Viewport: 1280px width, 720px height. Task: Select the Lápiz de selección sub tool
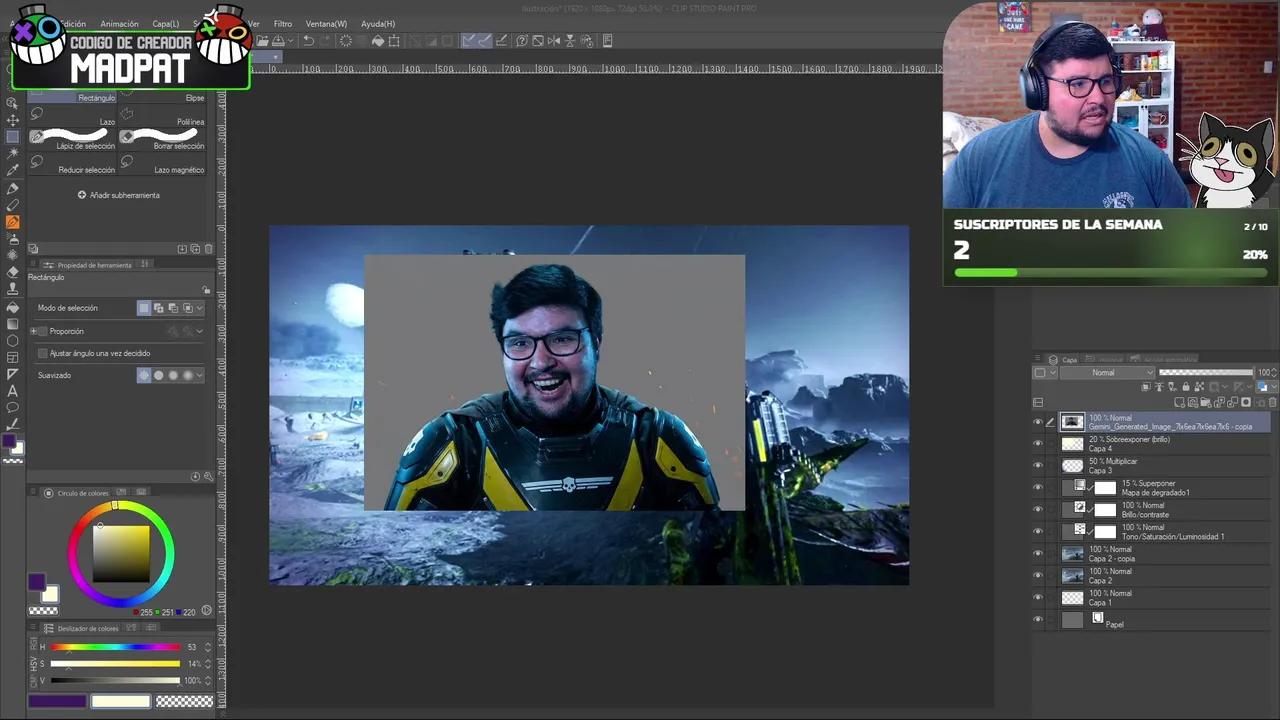tap(72, 140)
